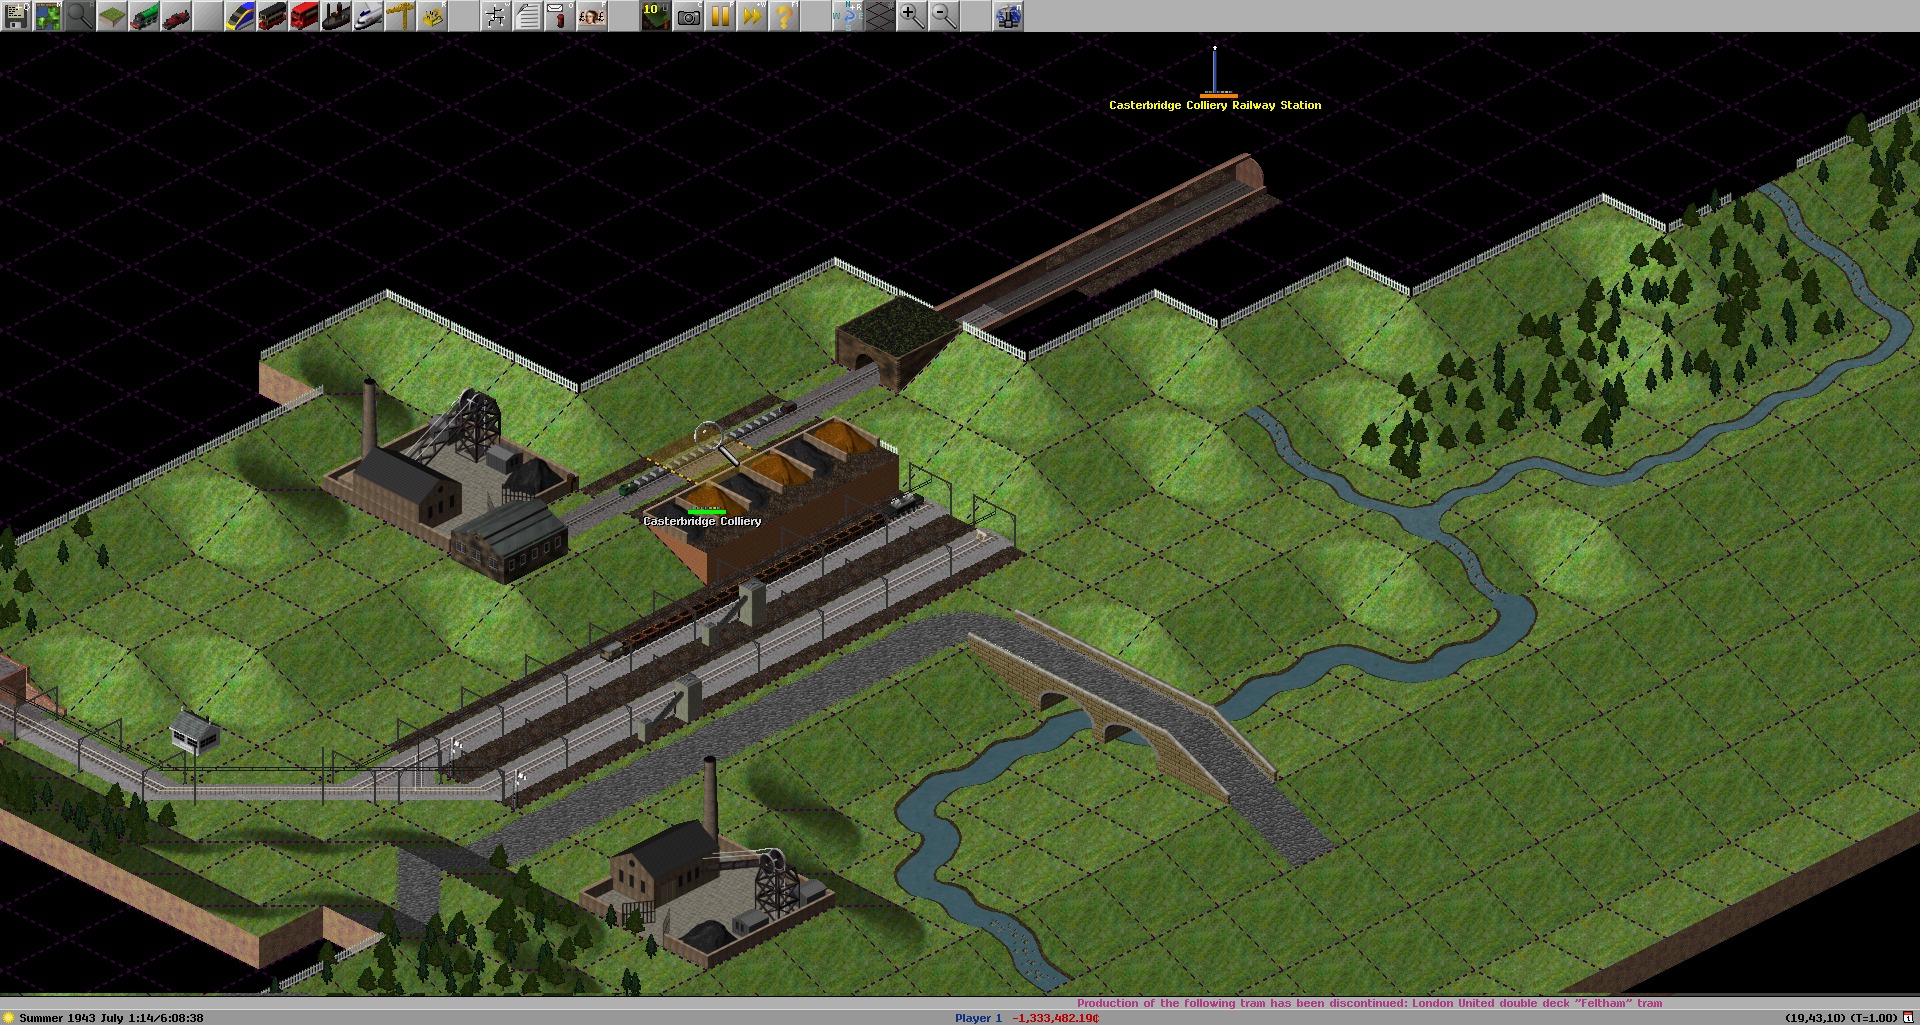
Task: Open ship and harbour tools
Action: pos(336,16)
